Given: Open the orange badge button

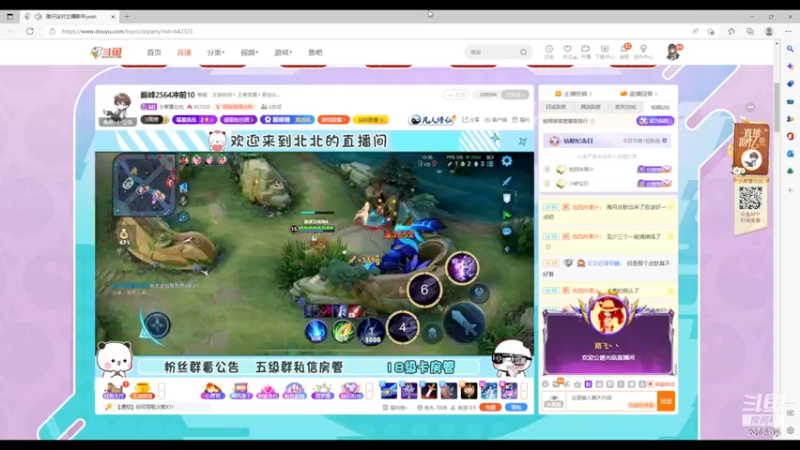Looking at the screenshot, I should [x=333, y=120].
